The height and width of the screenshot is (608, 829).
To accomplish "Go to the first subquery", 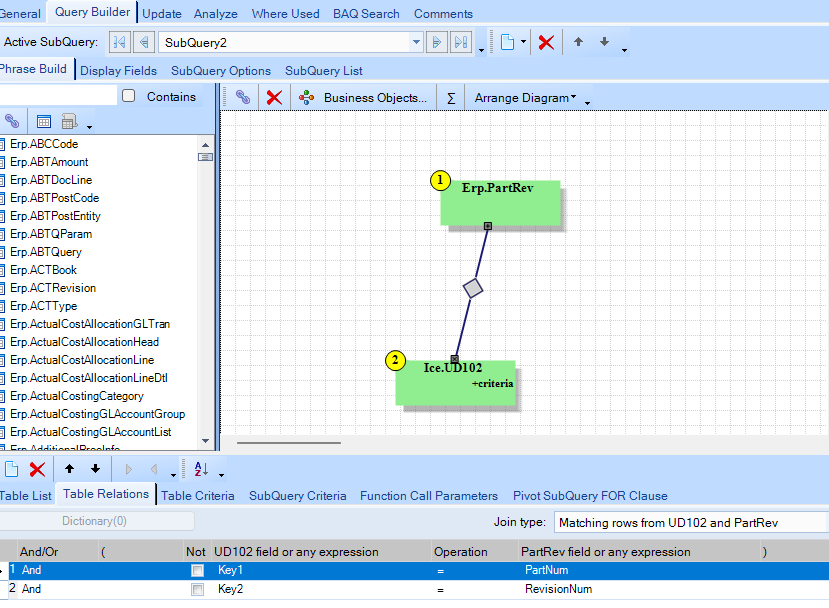I will coord(120,42).
